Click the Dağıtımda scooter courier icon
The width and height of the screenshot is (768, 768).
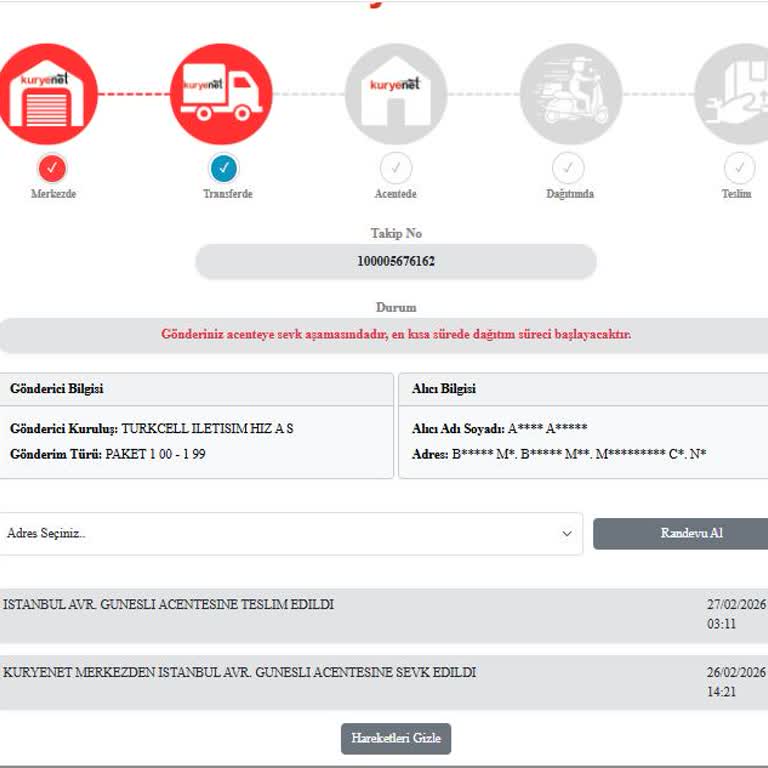click(x=571, y=94)
